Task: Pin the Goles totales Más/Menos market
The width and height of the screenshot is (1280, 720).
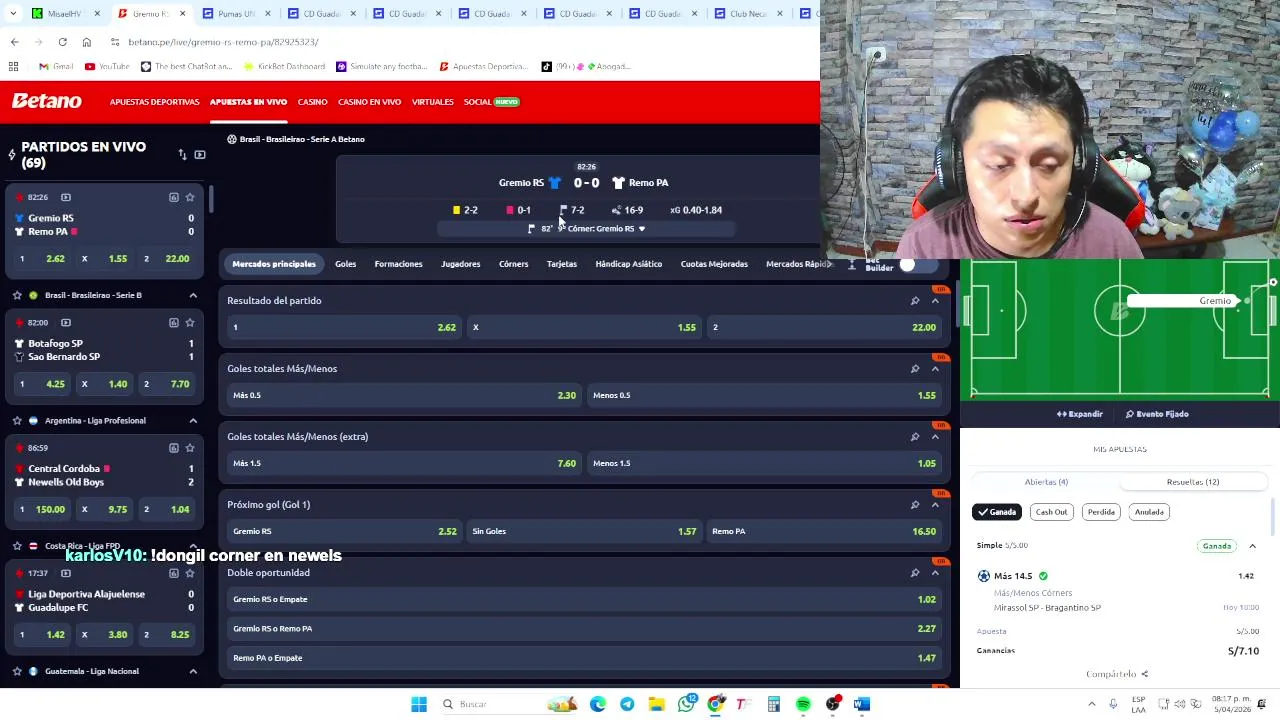Action: tap(914, 368)
